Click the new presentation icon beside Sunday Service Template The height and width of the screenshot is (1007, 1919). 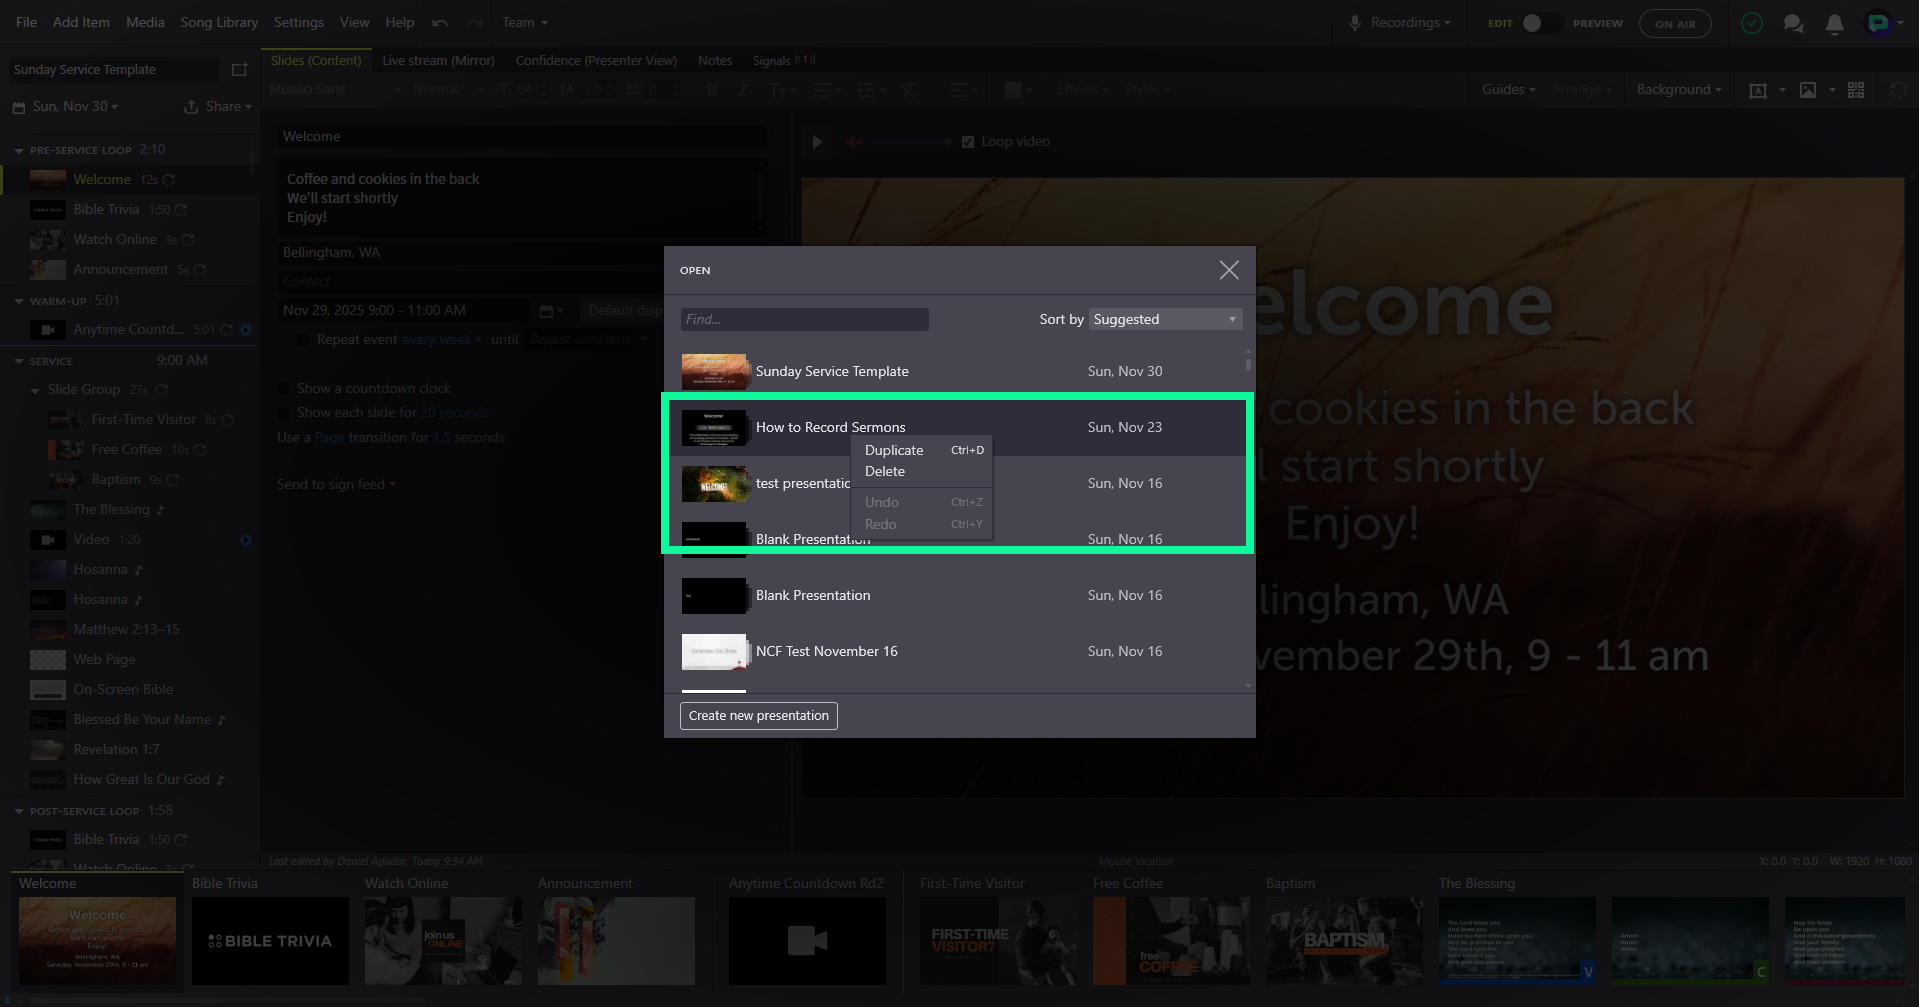click(x=239, y=70)
